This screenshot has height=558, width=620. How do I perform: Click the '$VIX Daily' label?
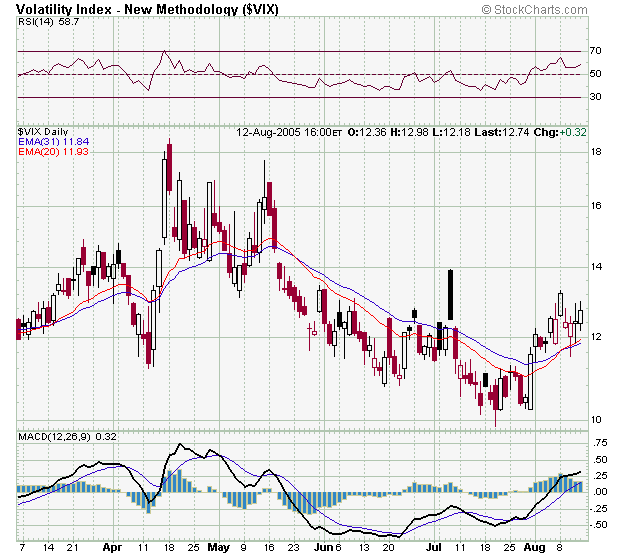(x=43, y=132)
